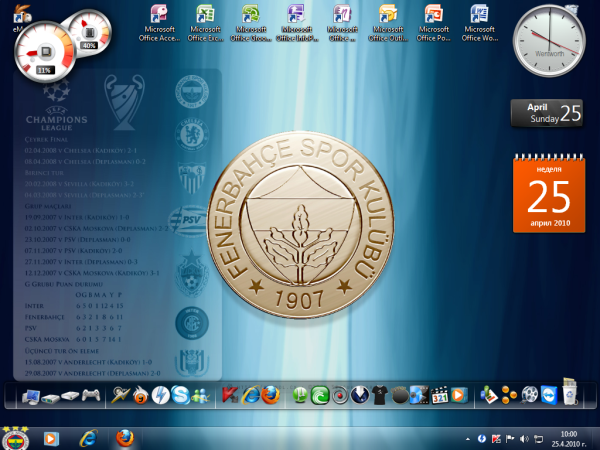This screenshot has width=600, height=450.
Task: Open the purple Microsoft Office shortcut next to InfoPath
Action: 342,23
